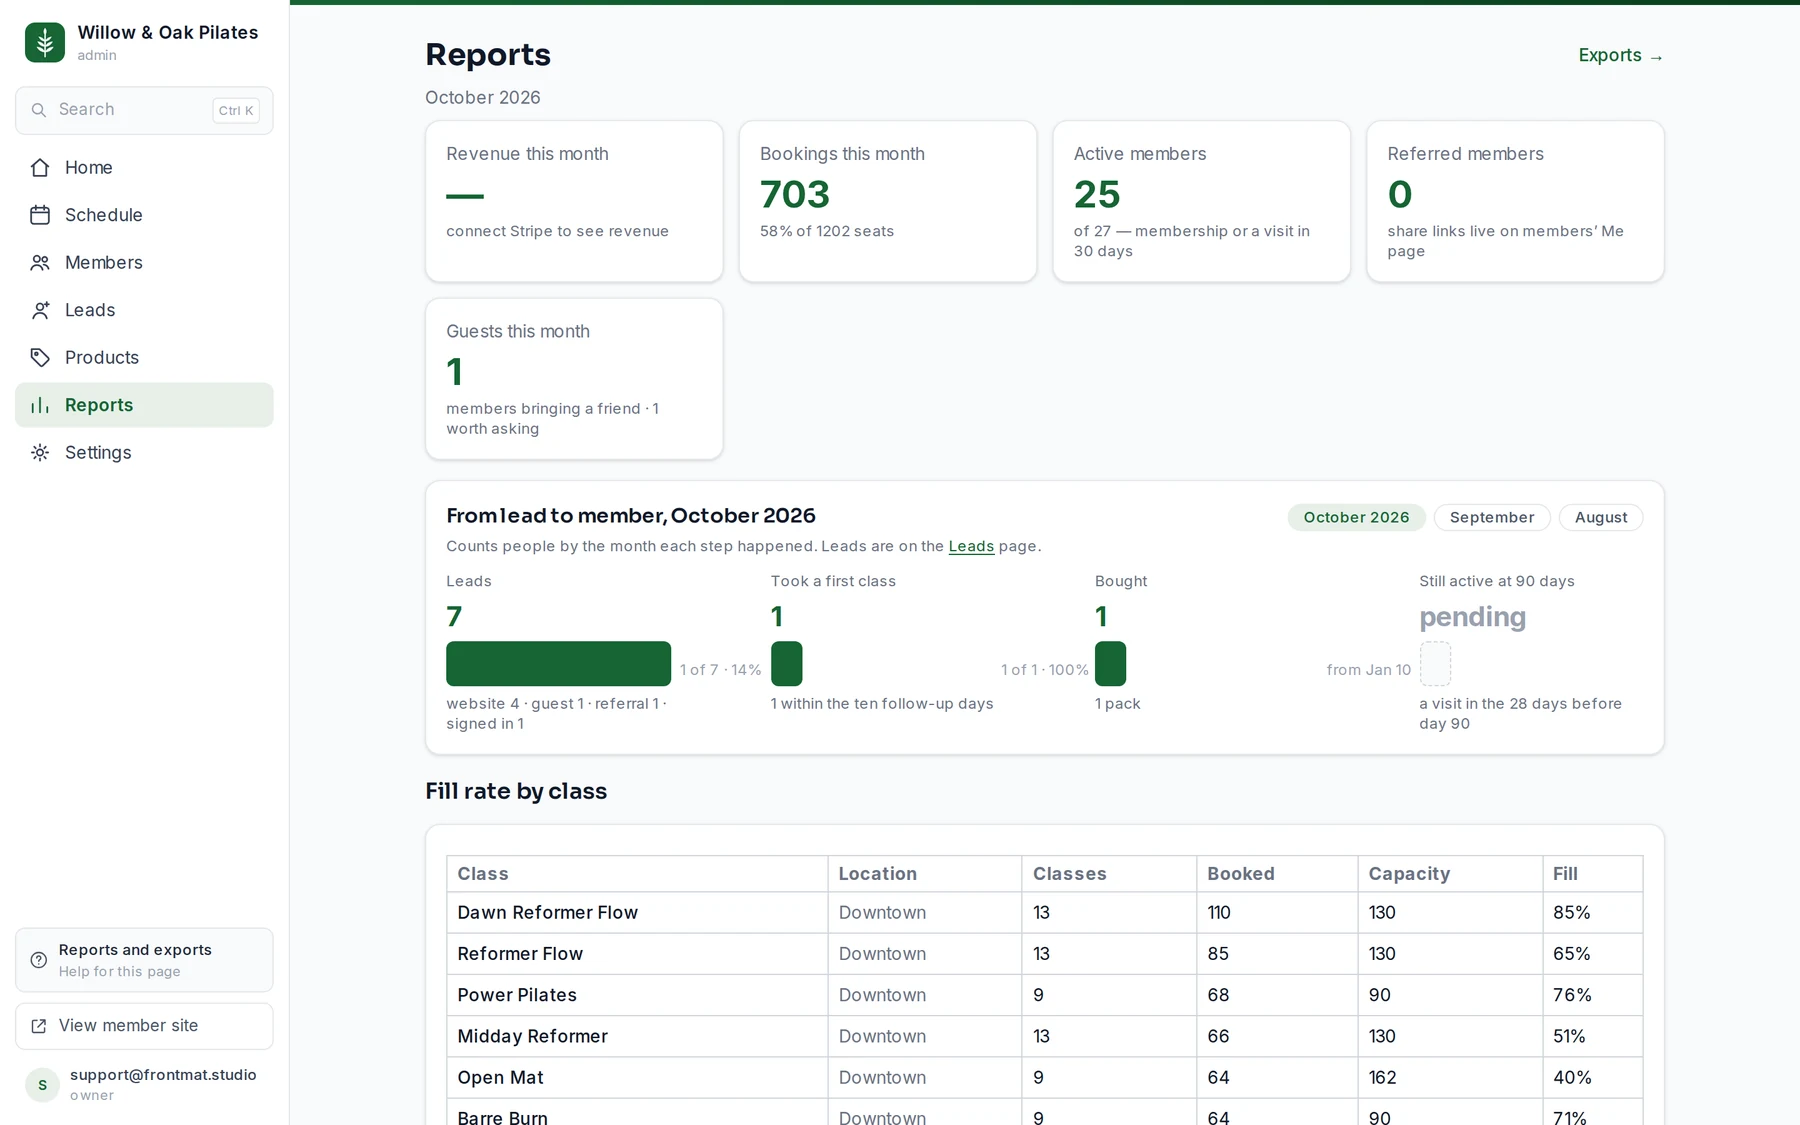Go to the Schedule section
The image size is (1800, 1125).
[144, 215]
